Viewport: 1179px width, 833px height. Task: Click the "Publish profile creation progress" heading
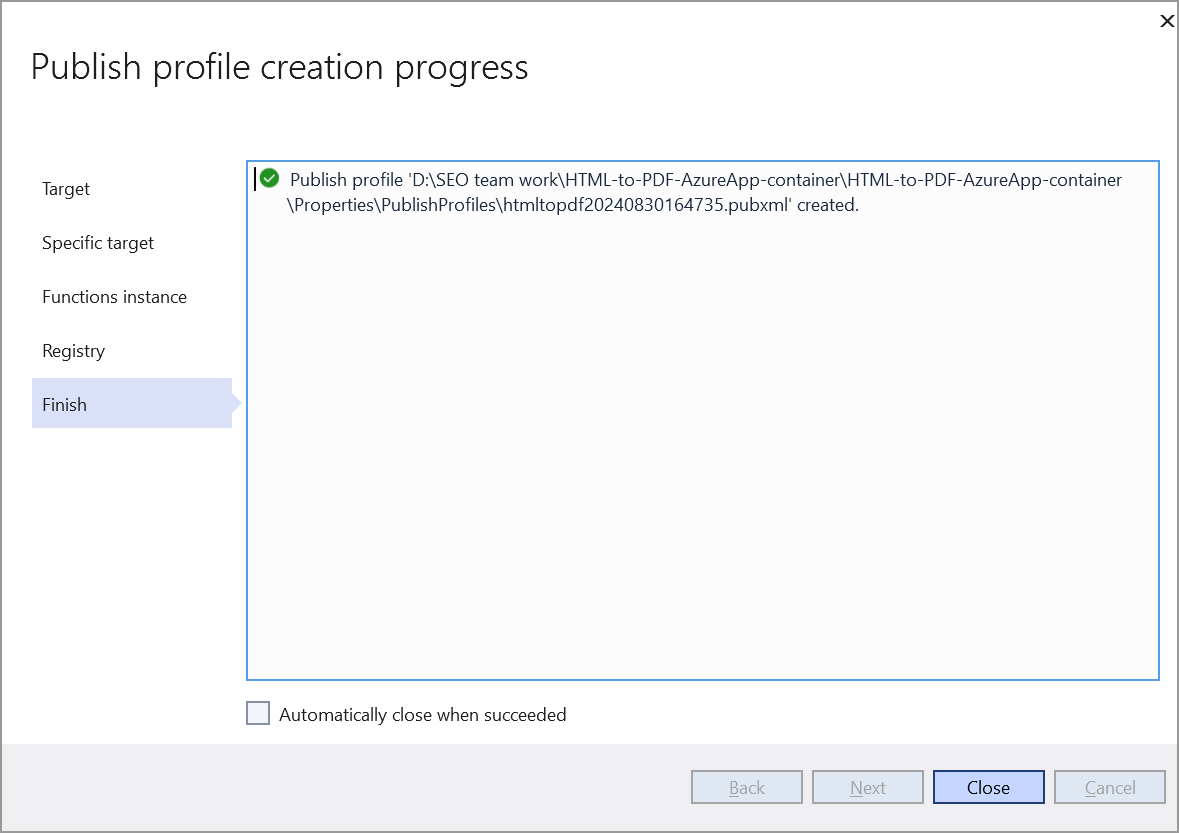(x=280, y=67)
